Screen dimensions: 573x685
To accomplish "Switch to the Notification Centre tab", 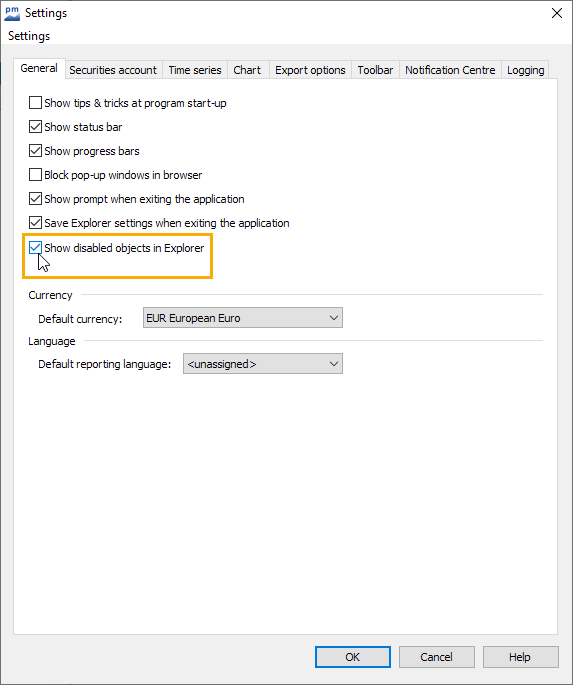I will point(450,70).
